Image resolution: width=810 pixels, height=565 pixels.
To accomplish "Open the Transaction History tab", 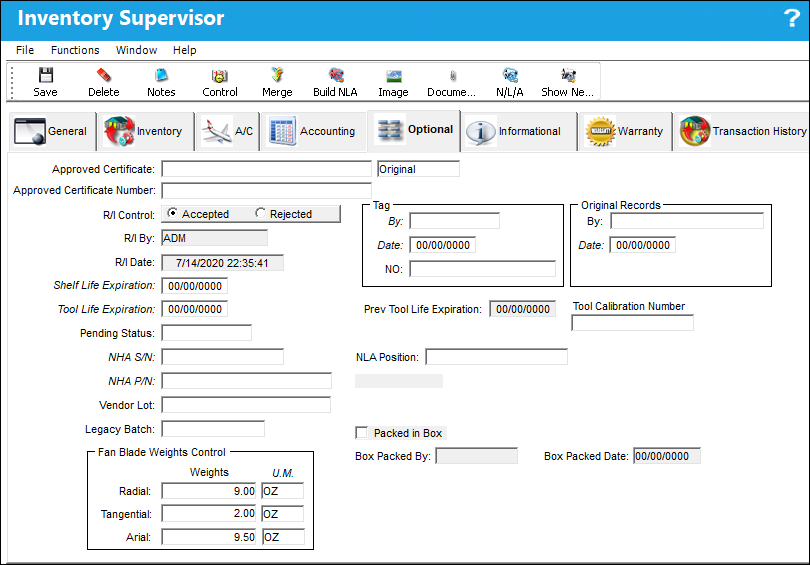I will 742,131.
